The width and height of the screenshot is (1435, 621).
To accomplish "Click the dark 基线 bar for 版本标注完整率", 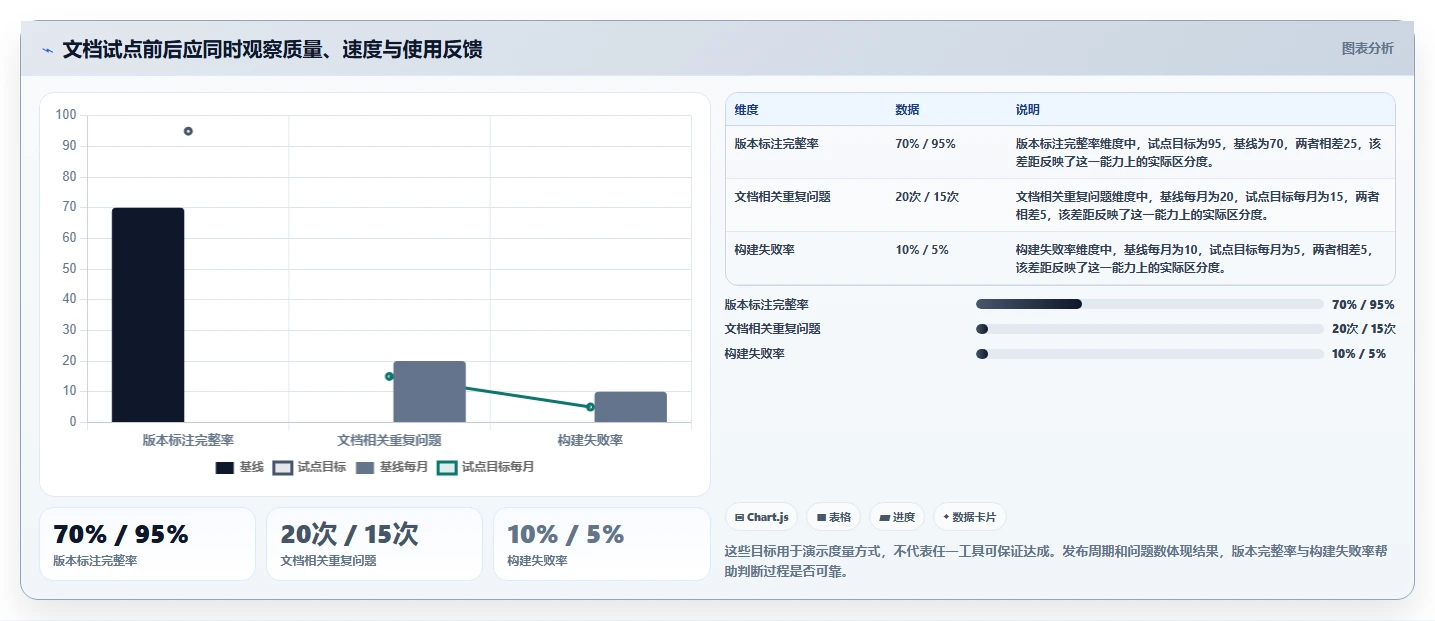I will coord(148,315).
